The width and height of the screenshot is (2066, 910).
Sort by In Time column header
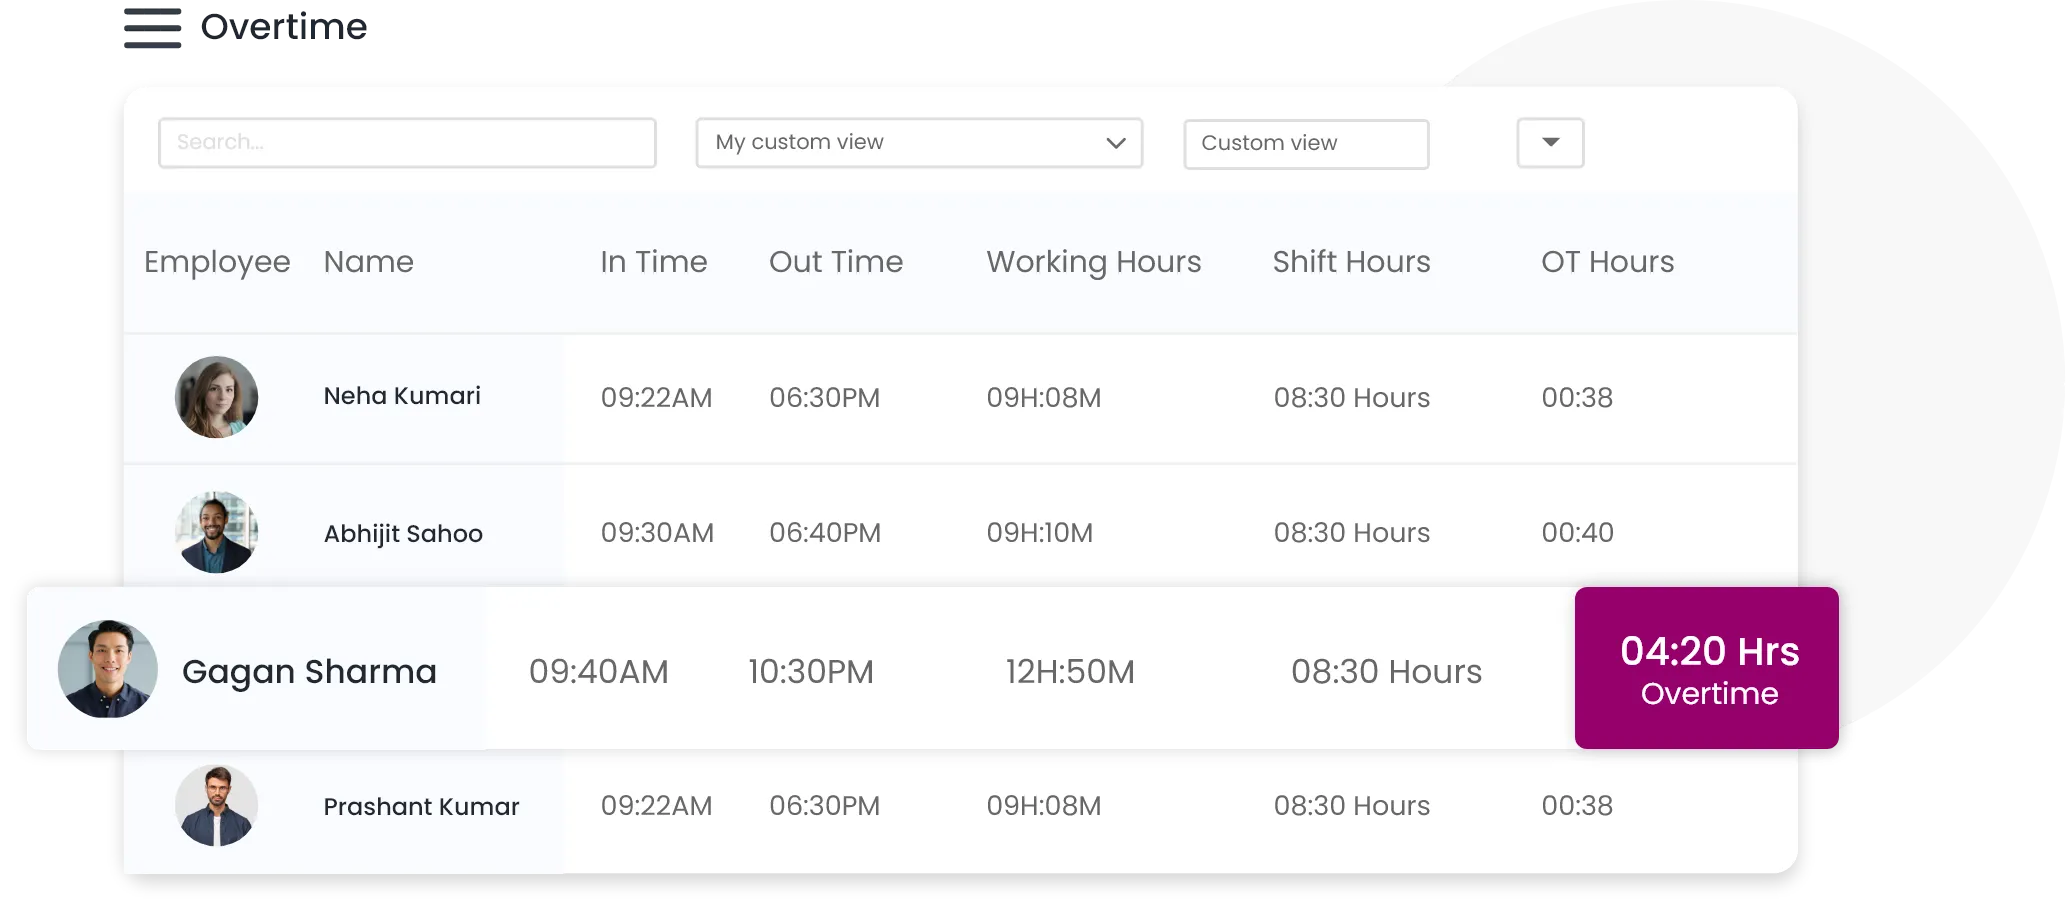[x=653, y=262]
